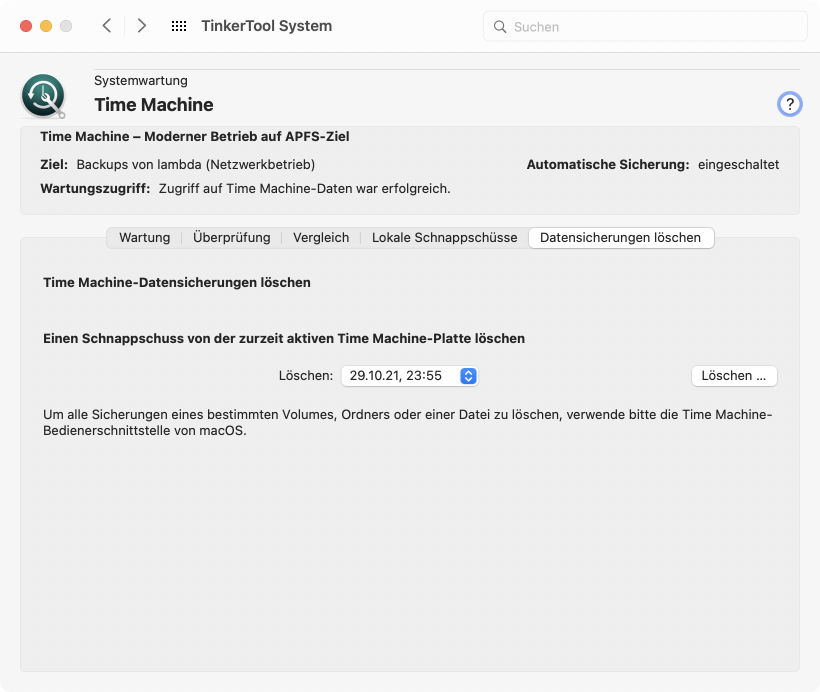Open help with the question mark button
The height and width of the screenshot is (692, 820).
coord(789,104)
